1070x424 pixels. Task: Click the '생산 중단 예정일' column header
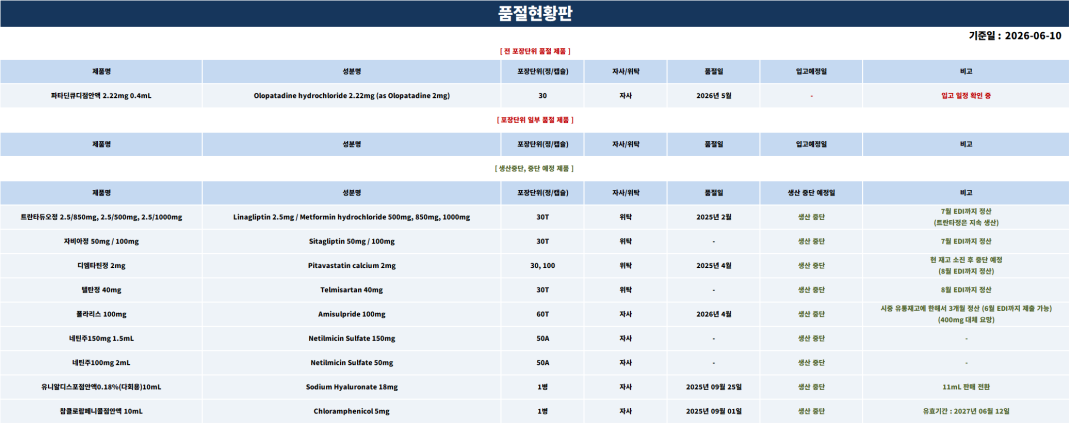(x=811, y=193)
